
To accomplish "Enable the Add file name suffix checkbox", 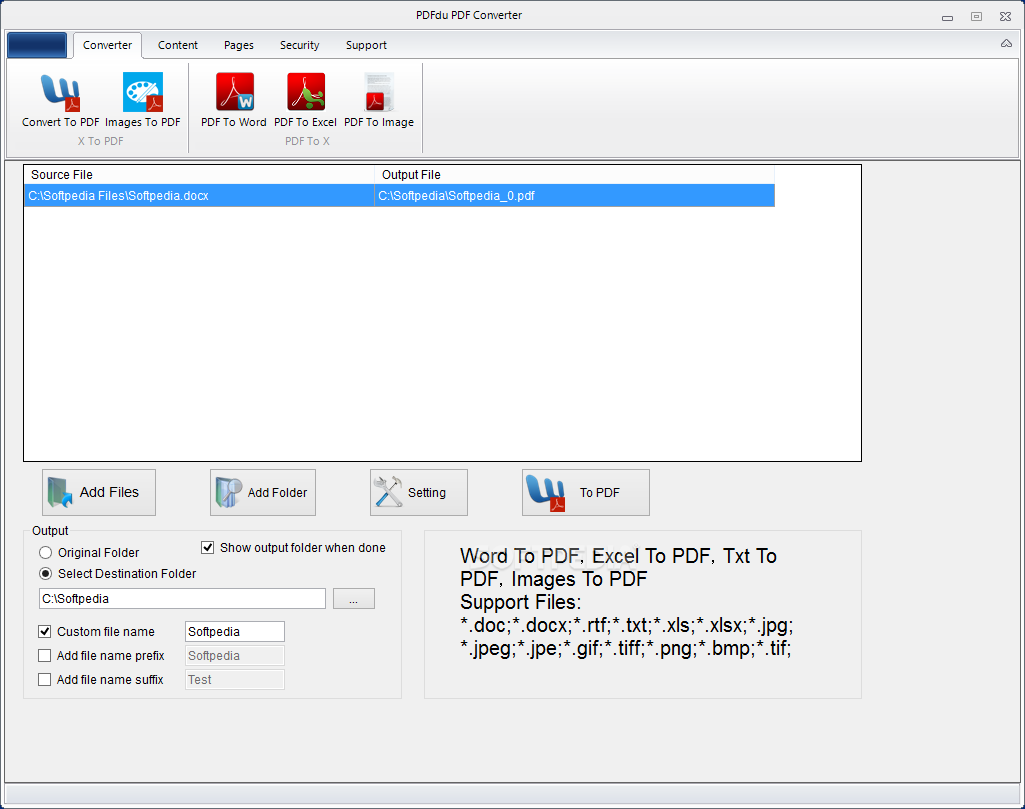I will tap(44, 680).
